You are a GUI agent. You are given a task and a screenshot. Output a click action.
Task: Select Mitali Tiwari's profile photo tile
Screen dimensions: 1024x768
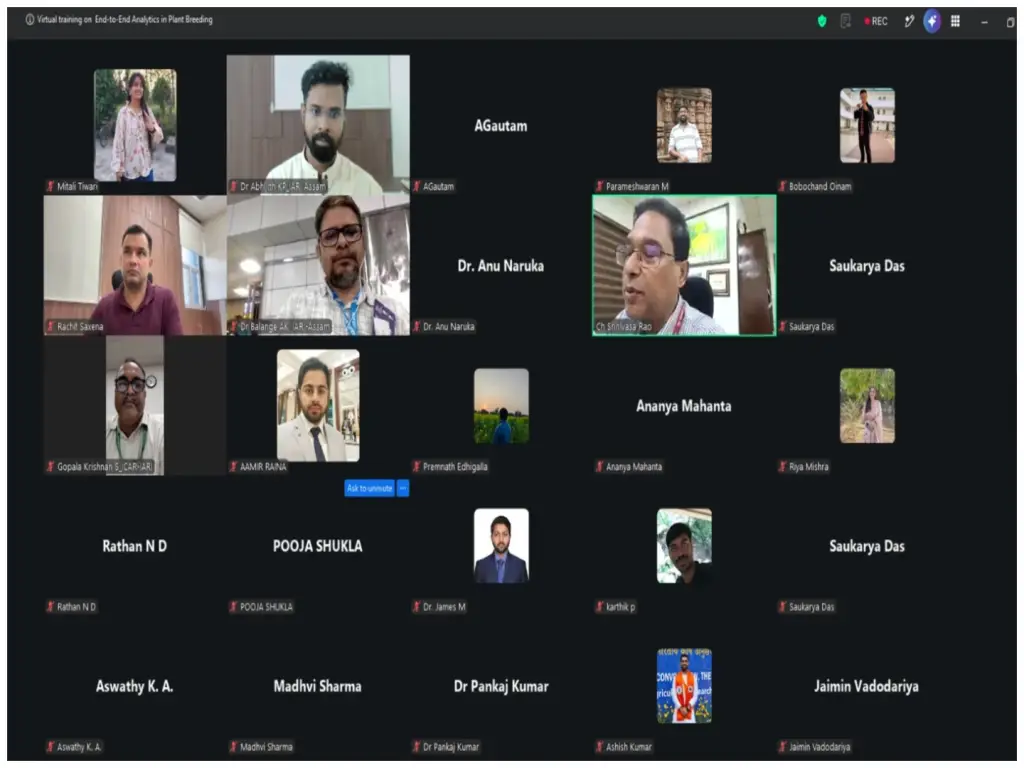tap(135, 125)
